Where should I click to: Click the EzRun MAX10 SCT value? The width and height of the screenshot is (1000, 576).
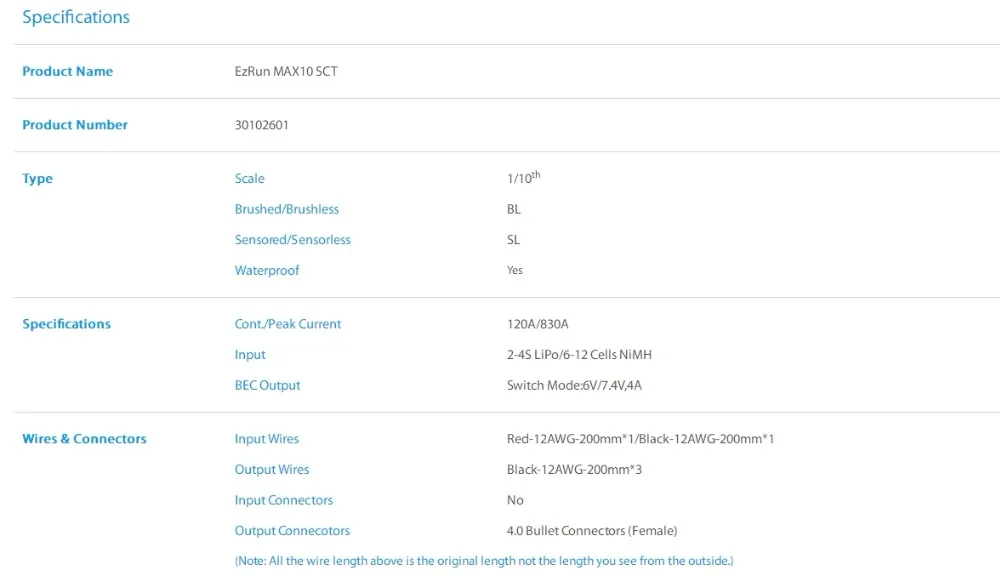point(286,71)
